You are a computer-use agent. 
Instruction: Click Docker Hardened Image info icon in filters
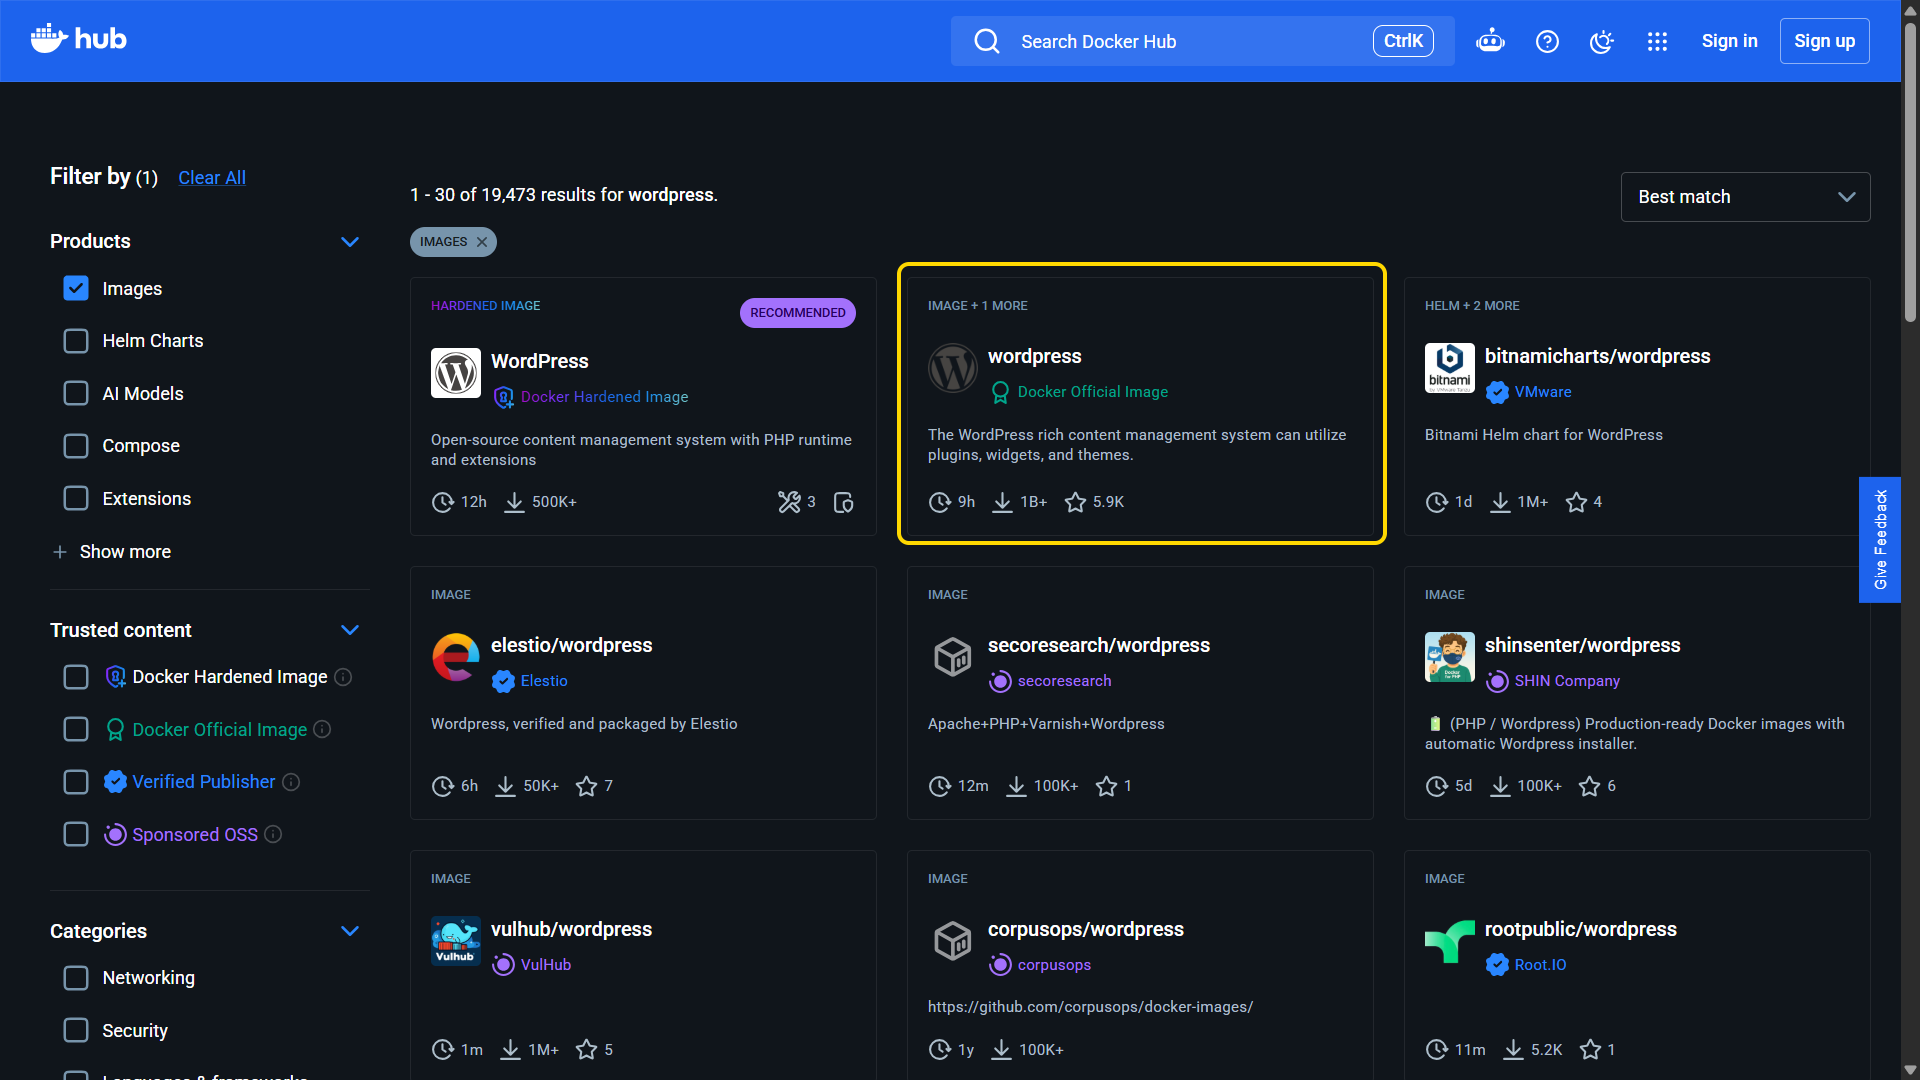pos(343,677)
